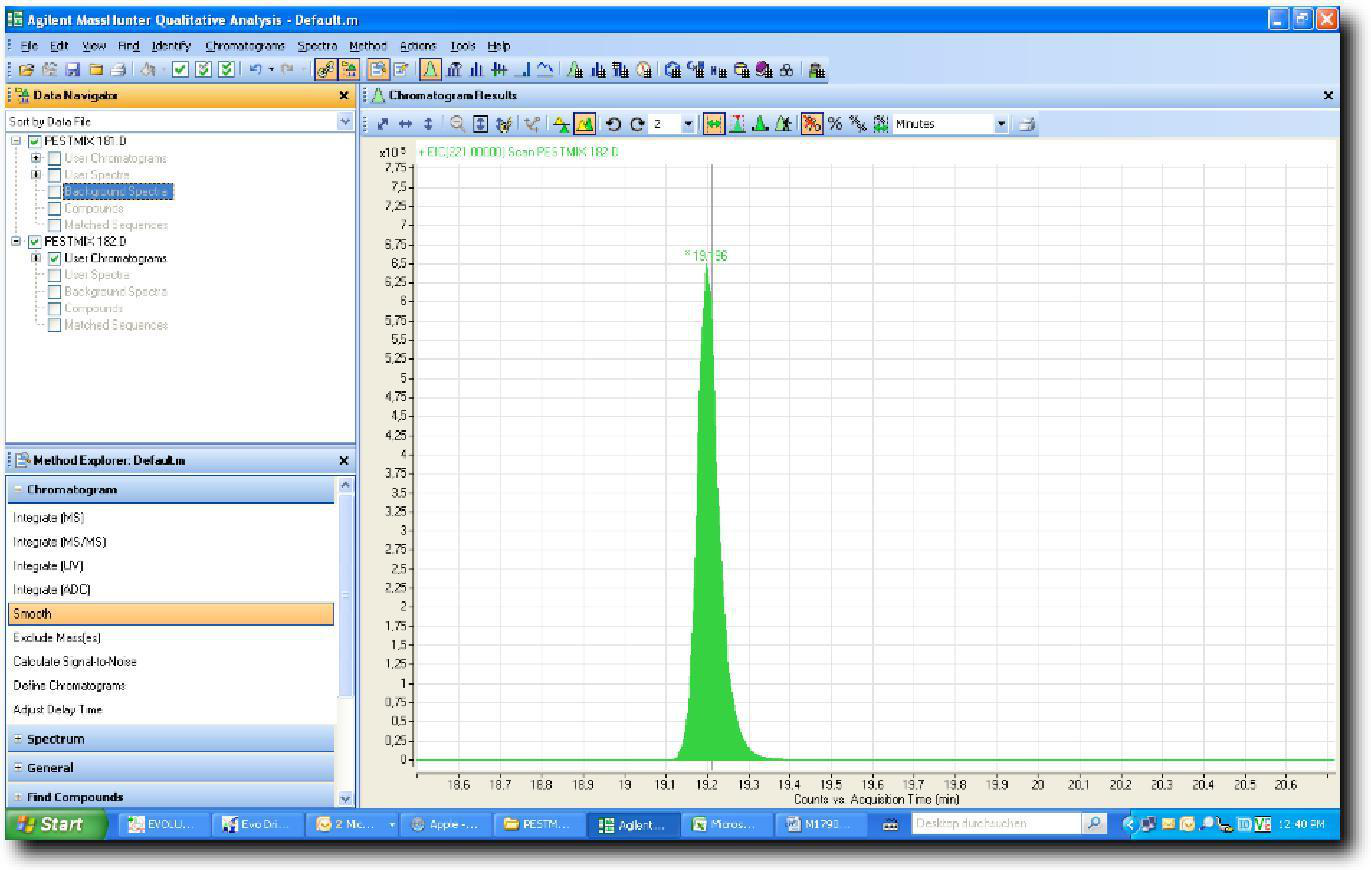Switch to PESTM... folder taskbar button
This screenshot has height=870, width=1371.
pyautogui.click(x=539, y=825)
